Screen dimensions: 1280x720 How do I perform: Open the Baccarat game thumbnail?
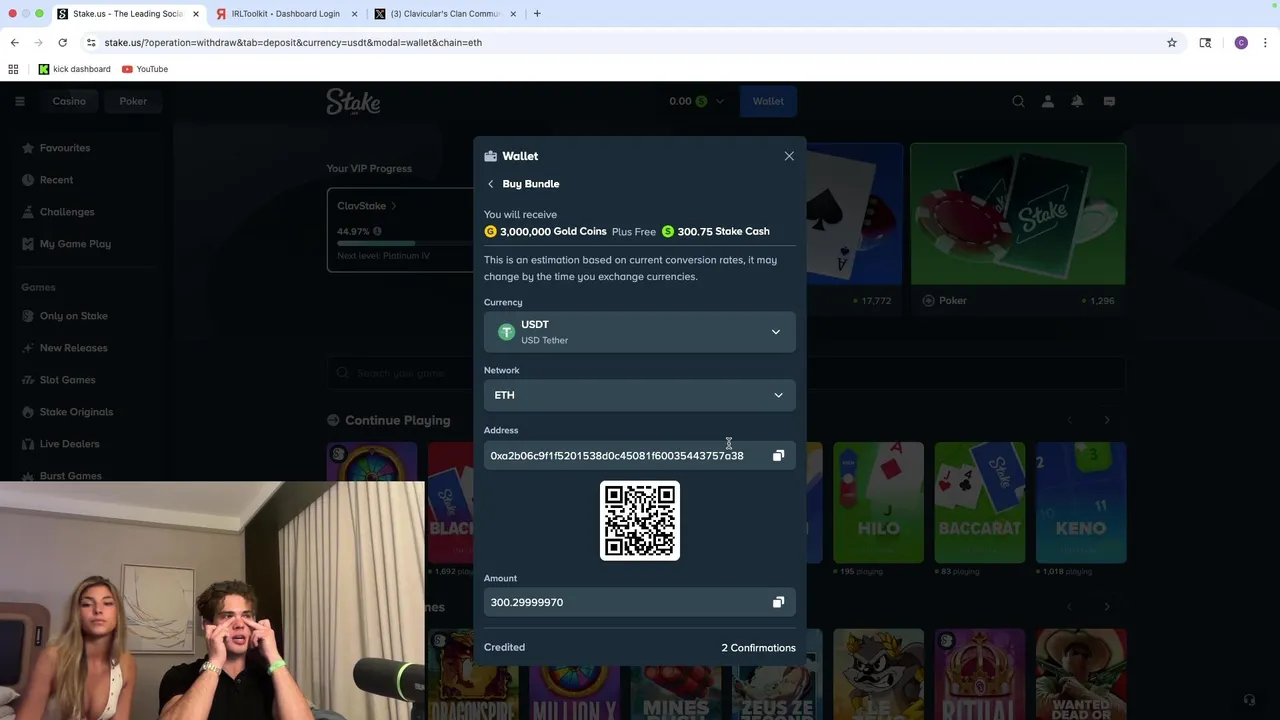click(x=979, y=503)
